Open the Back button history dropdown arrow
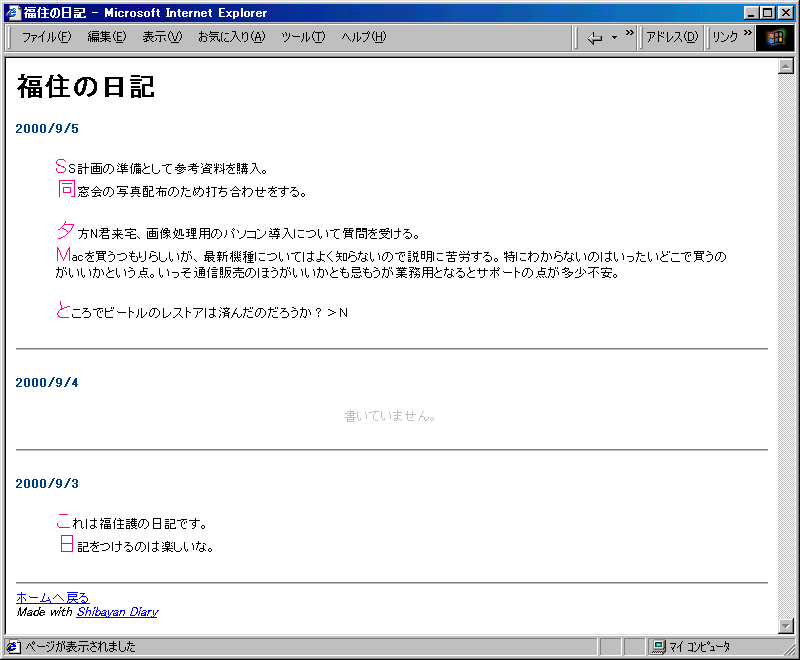Image resolution: width=800 pixels, height=660 pixels. pos(614,38)
